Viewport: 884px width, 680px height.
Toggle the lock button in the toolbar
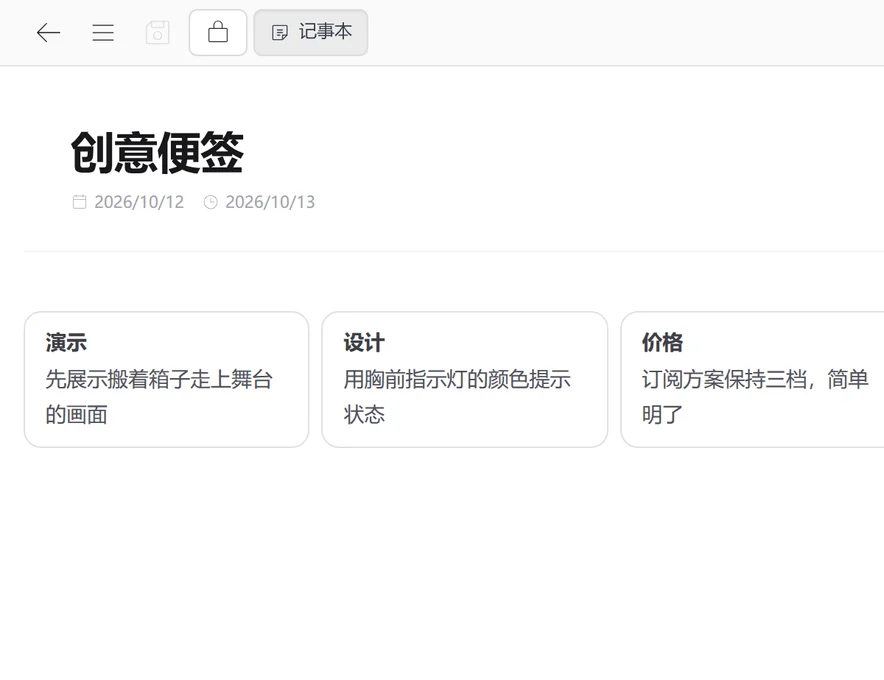218,33
